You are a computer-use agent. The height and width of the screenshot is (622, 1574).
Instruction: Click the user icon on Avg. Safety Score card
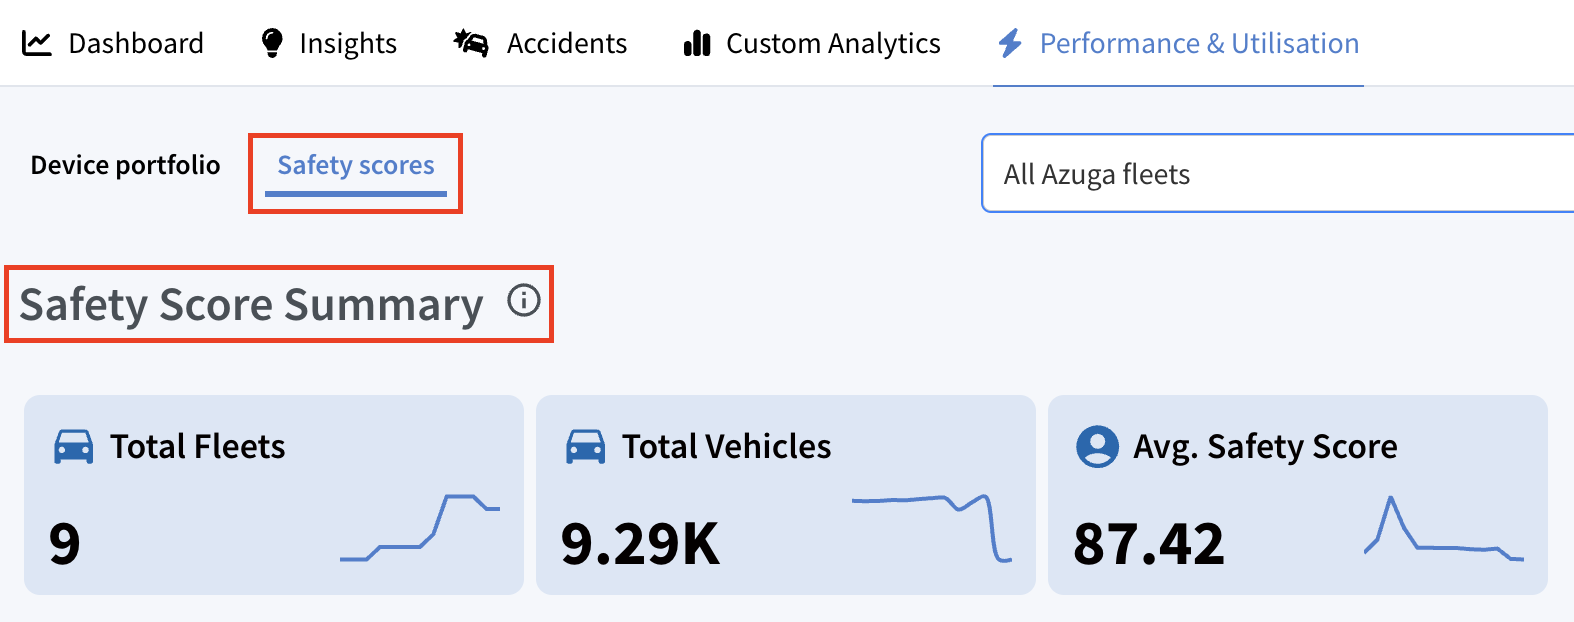coord(1097,446)
